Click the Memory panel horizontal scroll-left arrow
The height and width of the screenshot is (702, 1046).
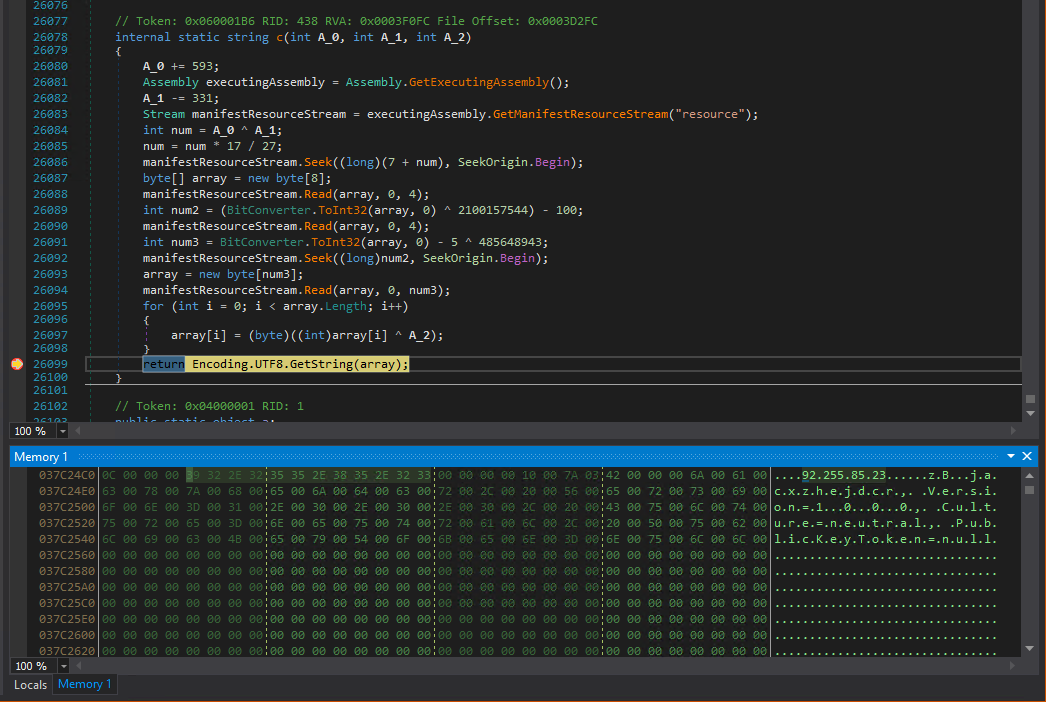(x=79, y=666)
